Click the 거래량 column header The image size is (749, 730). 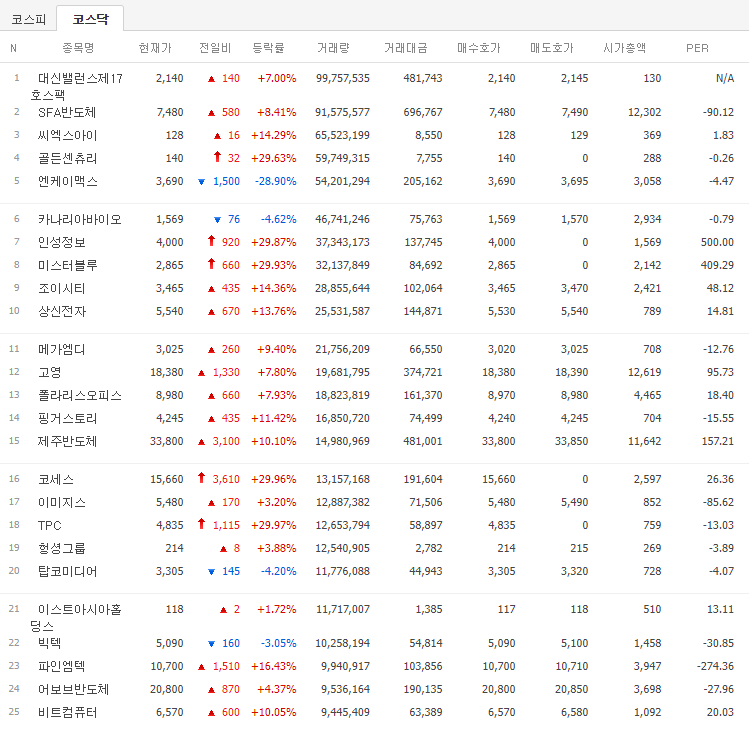coord(333,48)
